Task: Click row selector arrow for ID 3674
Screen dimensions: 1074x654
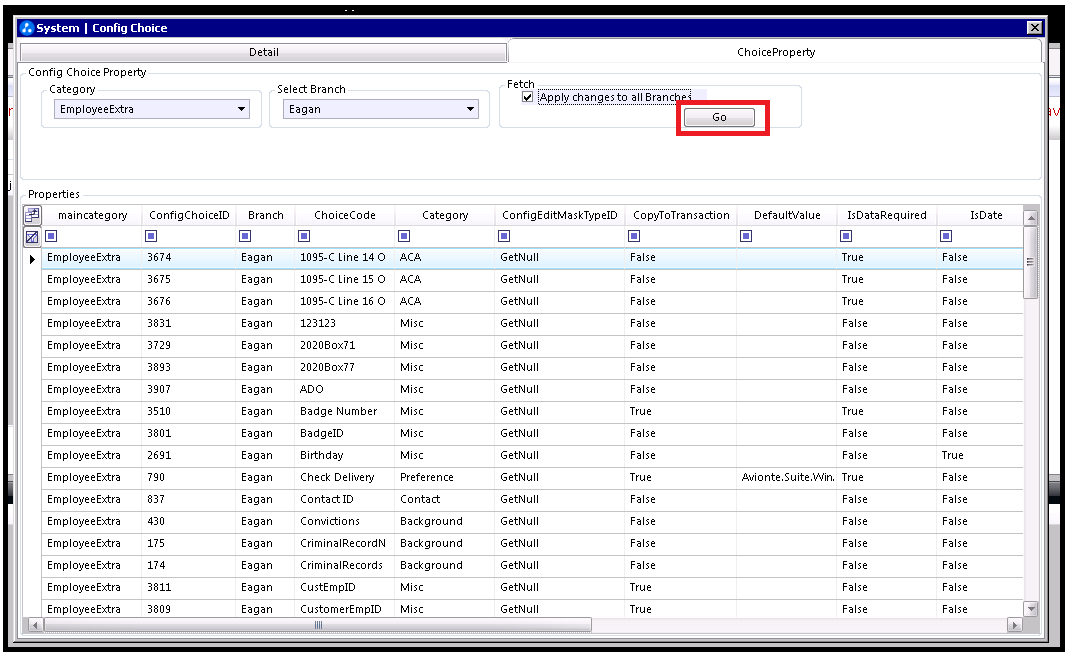Action: pyautogui.click(x=32, y=259)
